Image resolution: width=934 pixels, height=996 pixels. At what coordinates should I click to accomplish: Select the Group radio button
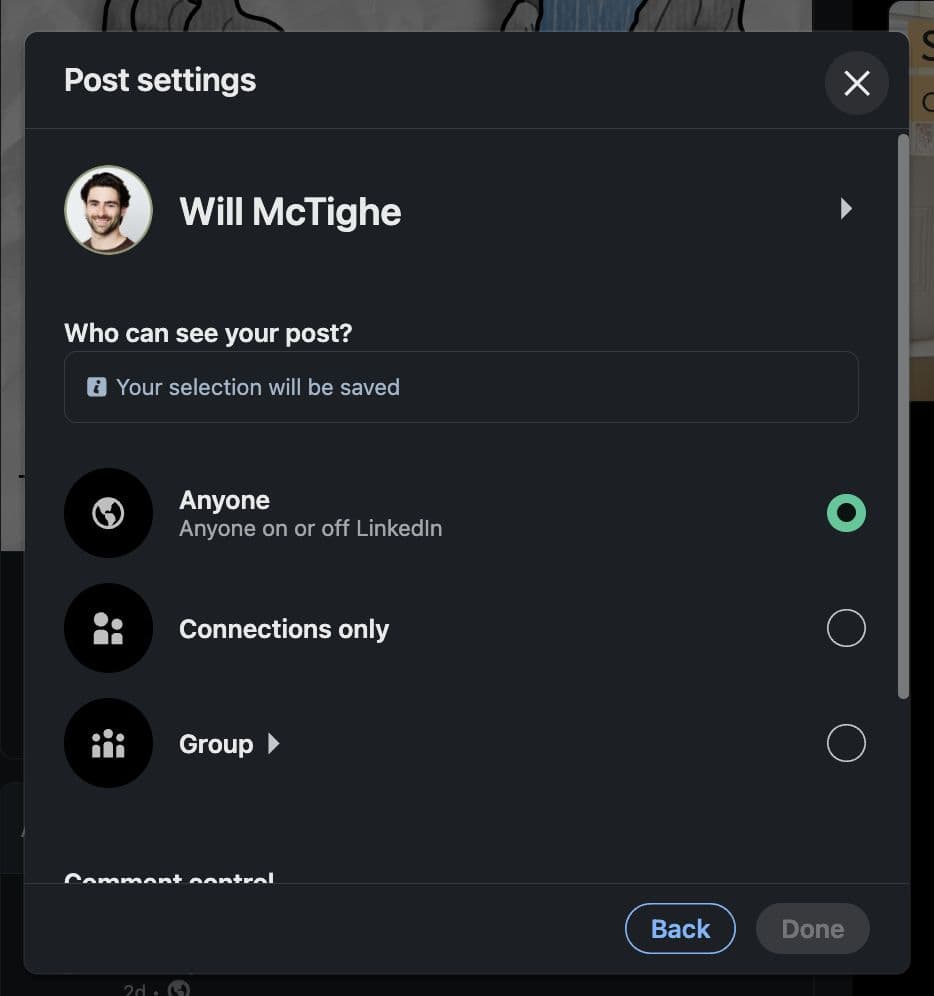[x=846, y=743]
